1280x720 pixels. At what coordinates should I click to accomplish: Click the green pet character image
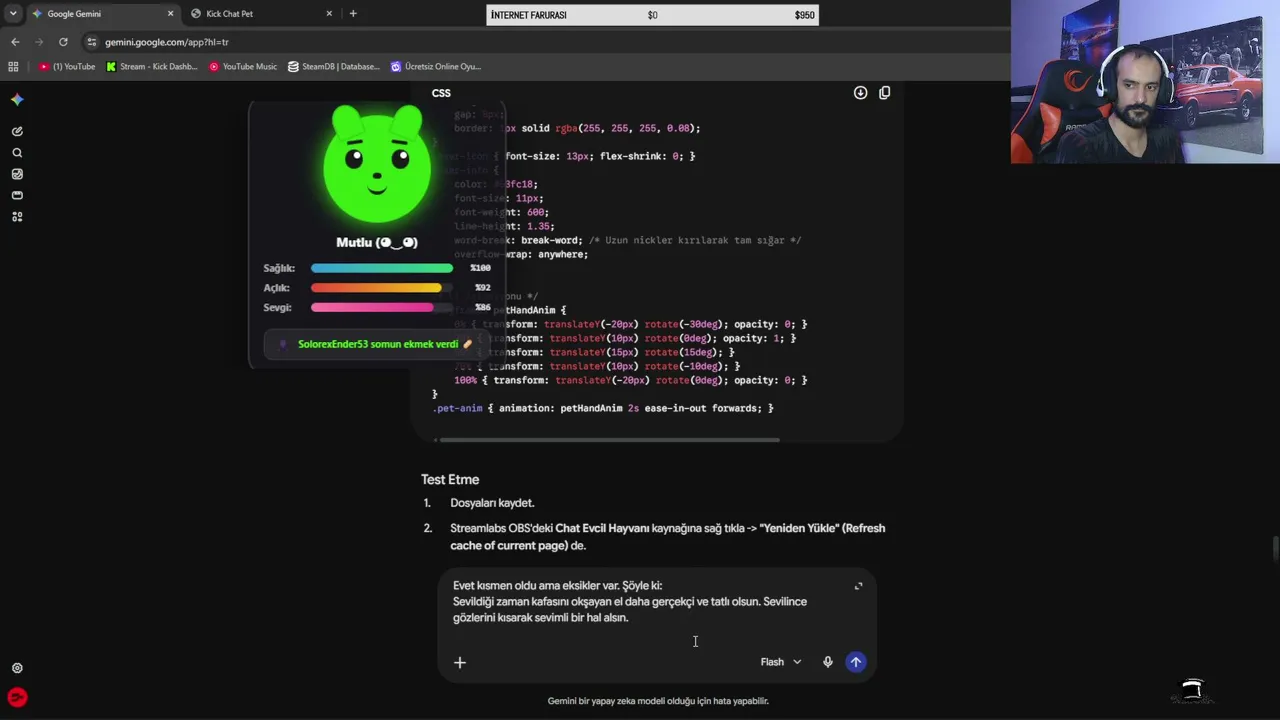point(377,166)
